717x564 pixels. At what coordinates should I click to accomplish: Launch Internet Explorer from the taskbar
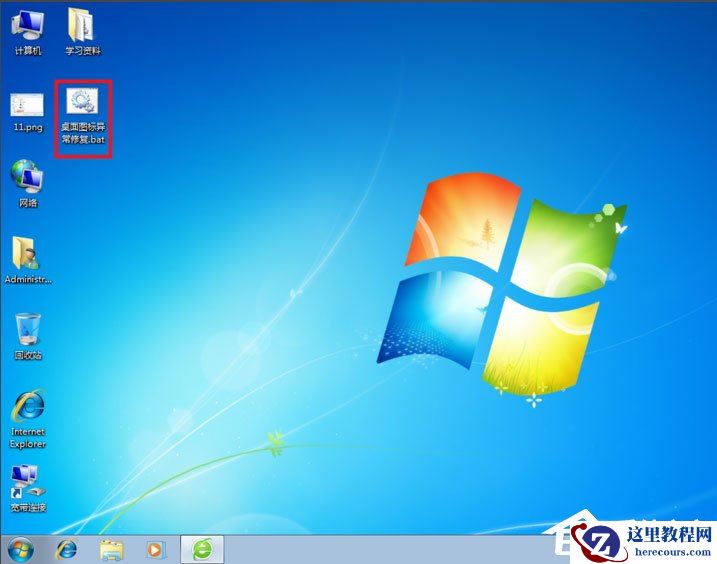coord(66,550)
